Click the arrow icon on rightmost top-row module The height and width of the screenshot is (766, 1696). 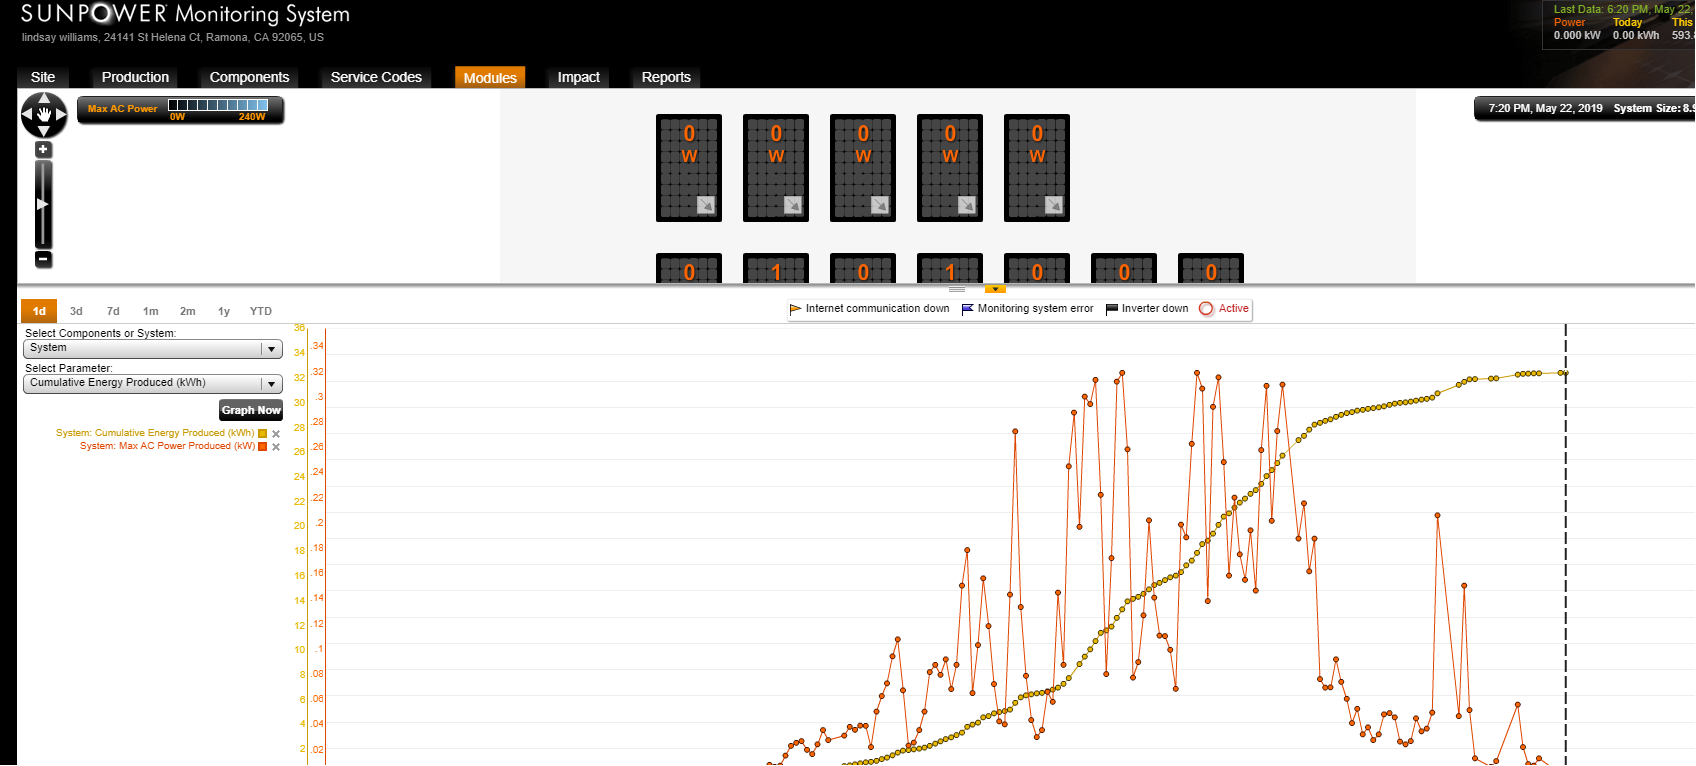(1054, 204)
